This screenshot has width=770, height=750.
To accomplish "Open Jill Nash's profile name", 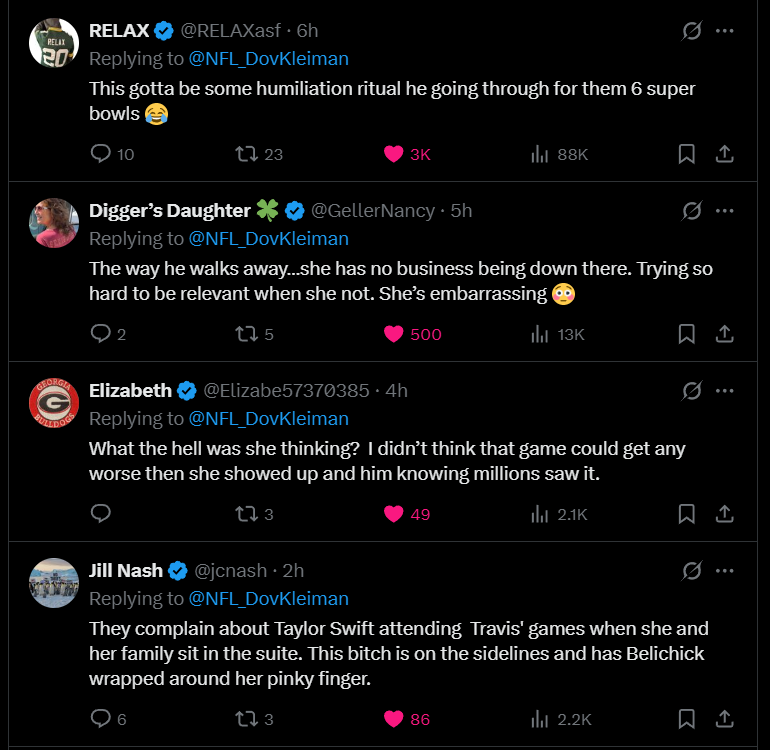I will (x=125, y=570).
